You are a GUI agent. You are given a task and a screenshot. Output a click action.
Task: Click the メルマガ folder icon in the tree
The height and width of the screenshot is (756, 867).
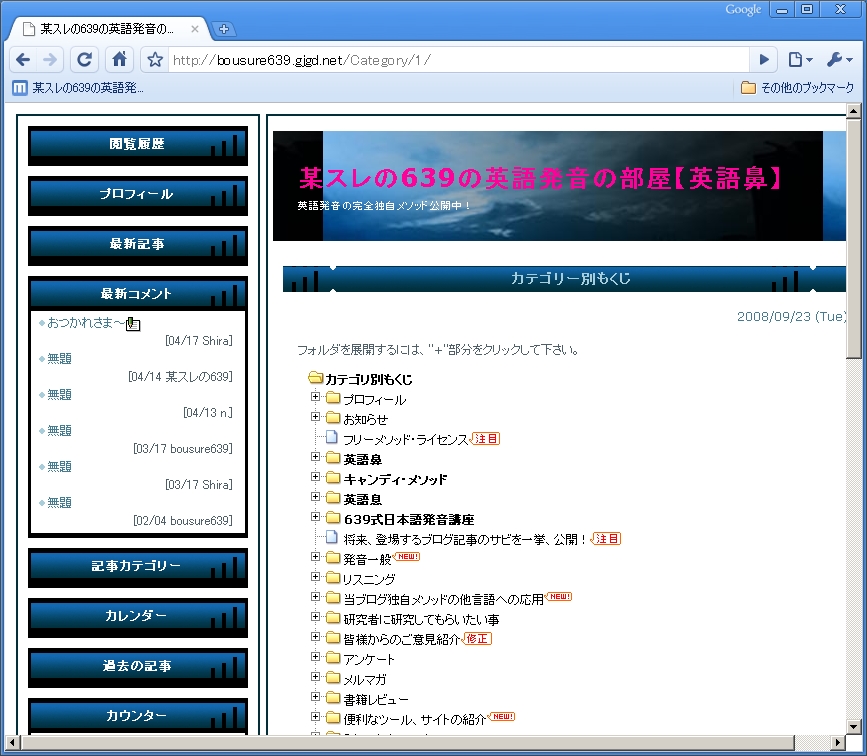(x=333, y=677)
